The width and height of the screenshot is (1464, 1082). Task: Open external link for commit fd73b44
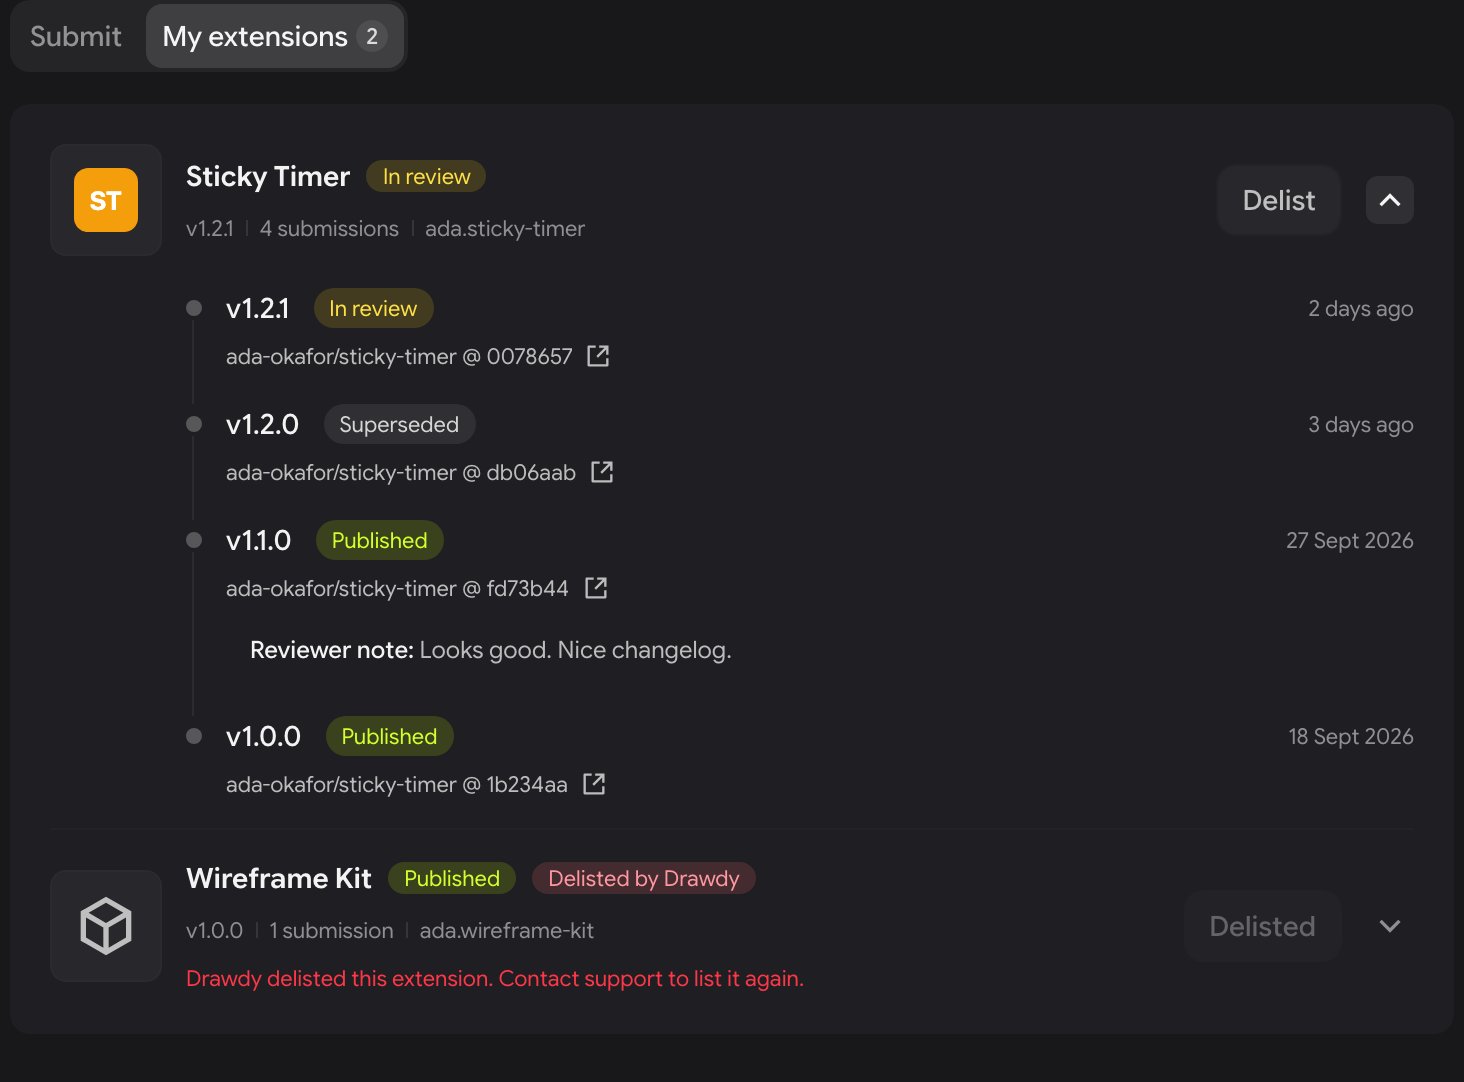click(x=596, y=588)
